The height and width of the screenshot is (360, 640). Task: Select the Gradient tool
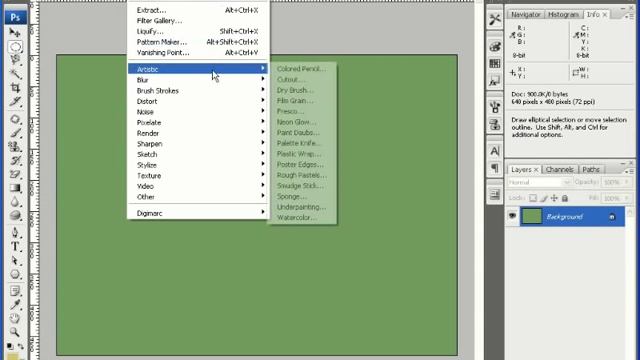(15, 188)
